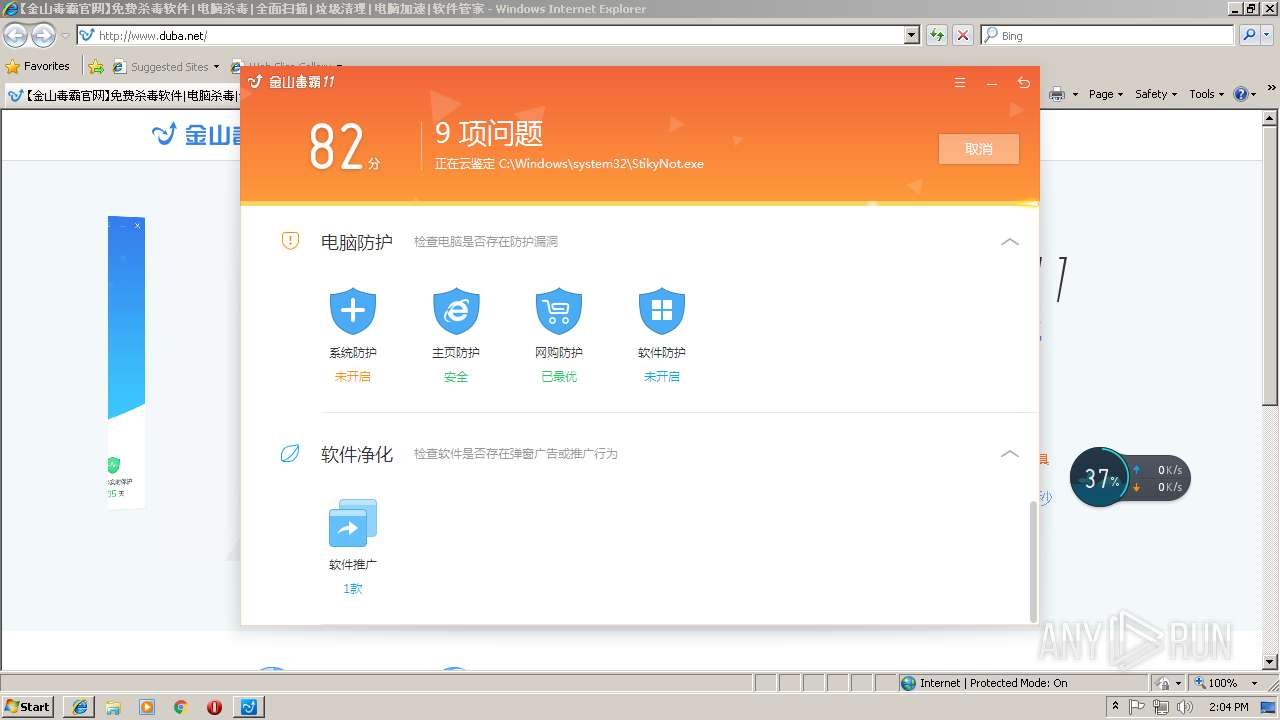Click the IE Print icon
Image resolution: width=1280 pixels, height=720 pixels.
1057,94
